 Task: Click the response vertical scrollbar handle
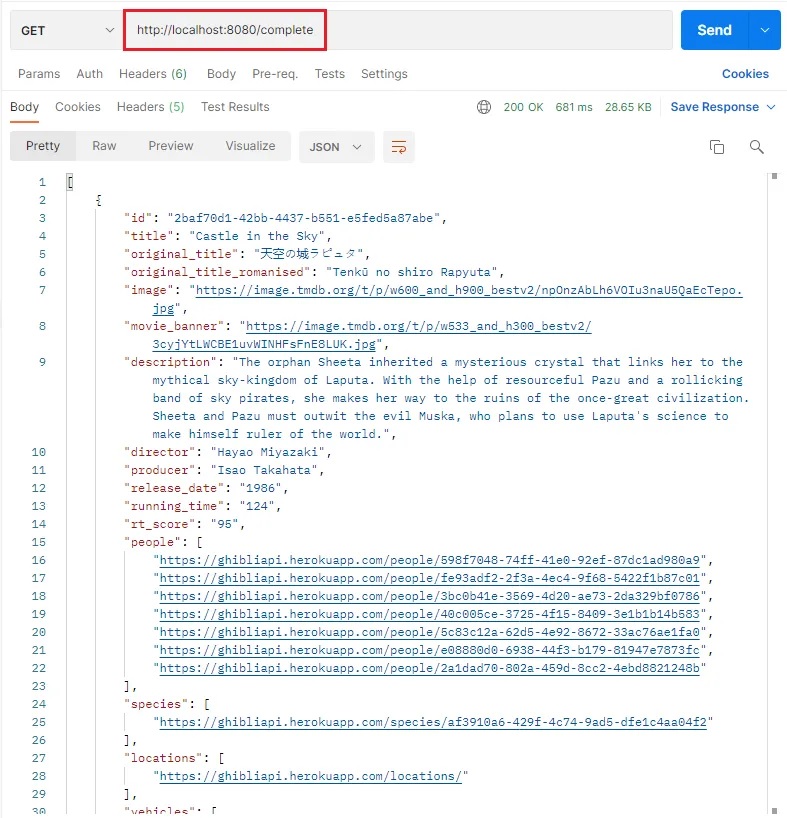[x=774, y=176]
